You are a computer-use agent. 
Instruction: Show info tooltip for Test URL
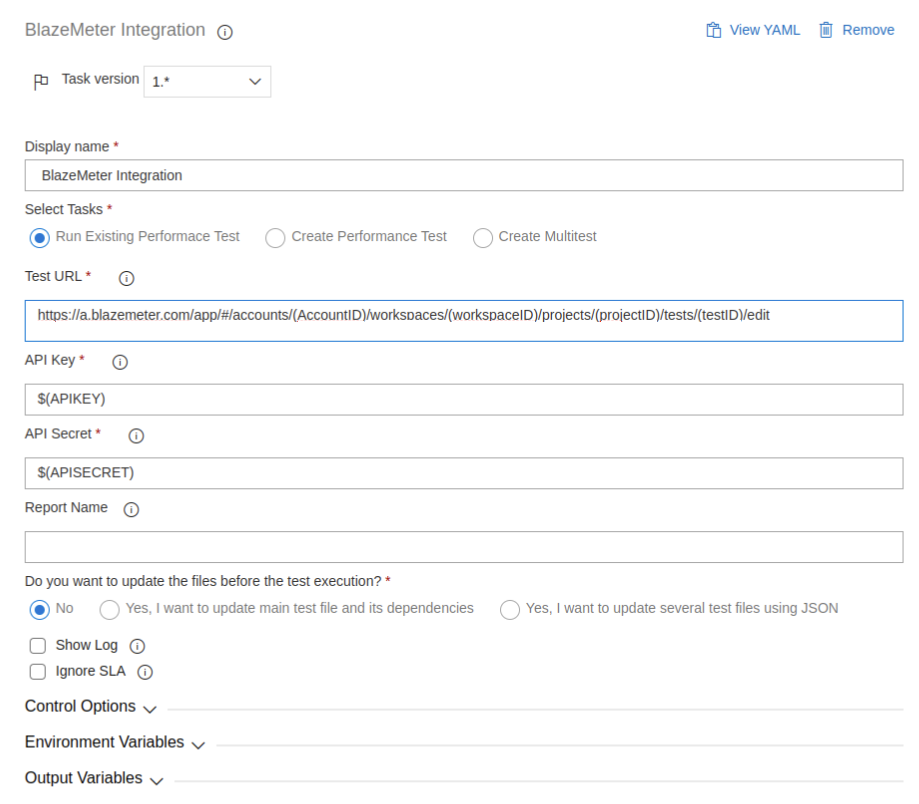(x=127, y=278)
